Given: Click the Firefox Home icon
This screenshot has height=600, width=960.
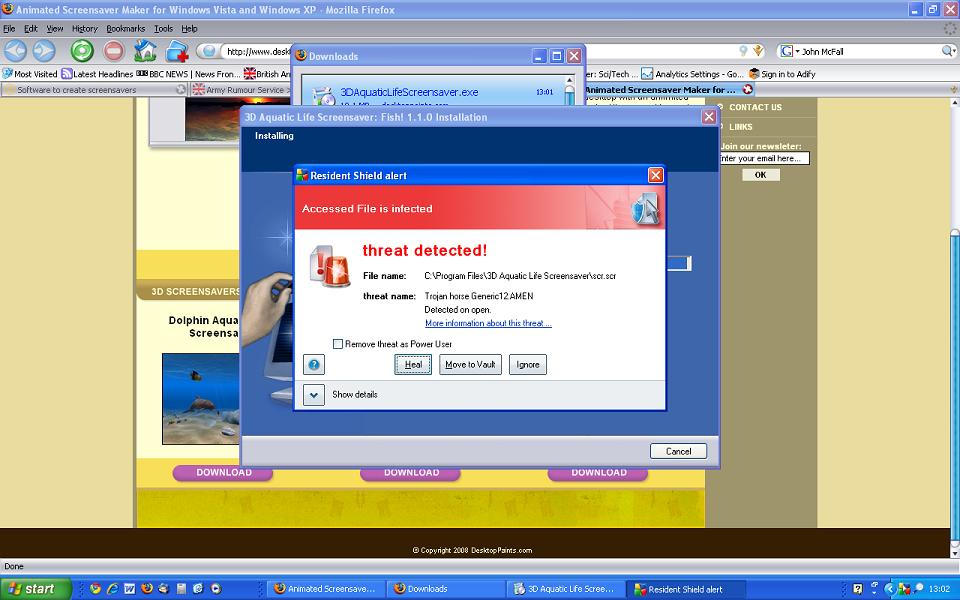Looking at the screenshot, I should tap(146, 49).
